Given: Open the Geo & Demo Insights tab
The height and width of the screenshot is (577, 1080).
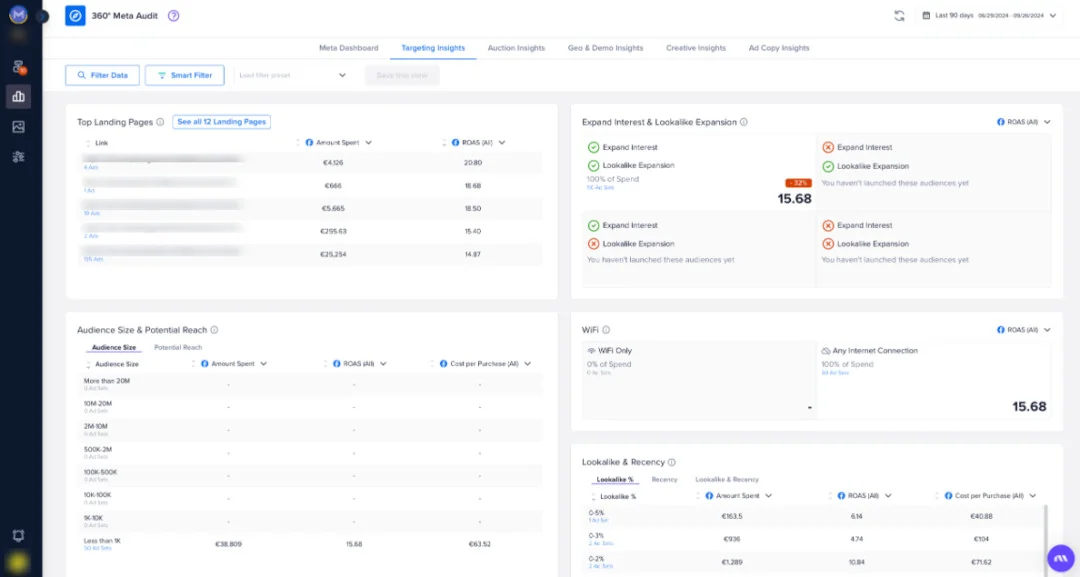Looking at the screenshot, I should [605, 48].
